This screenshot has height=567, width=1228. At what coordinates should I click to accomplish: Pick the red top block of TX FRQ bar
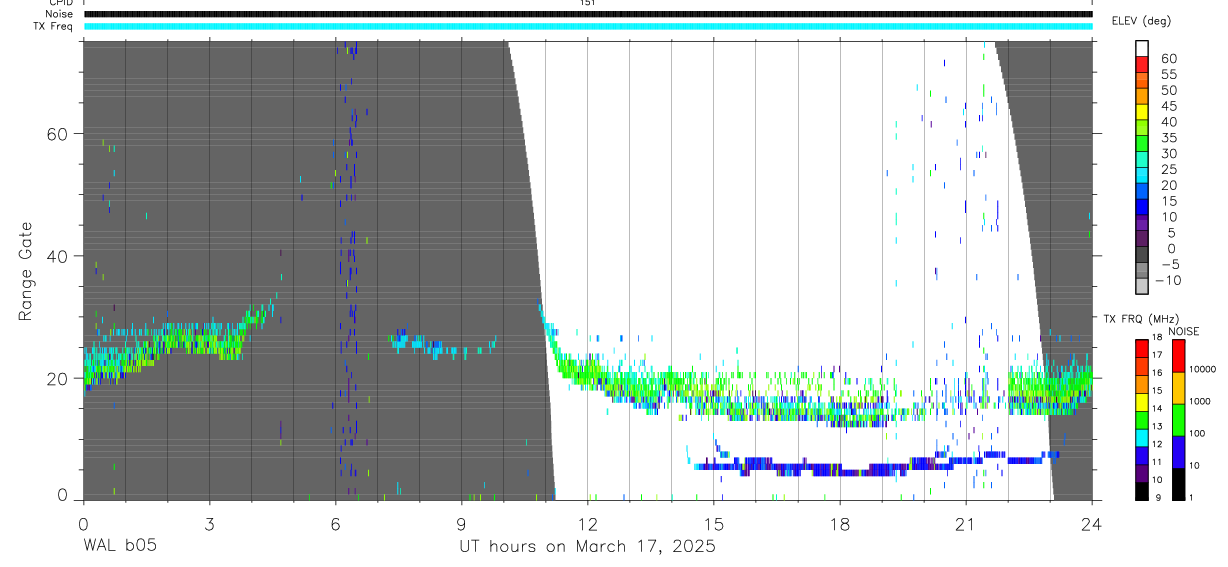[1142, 349]
